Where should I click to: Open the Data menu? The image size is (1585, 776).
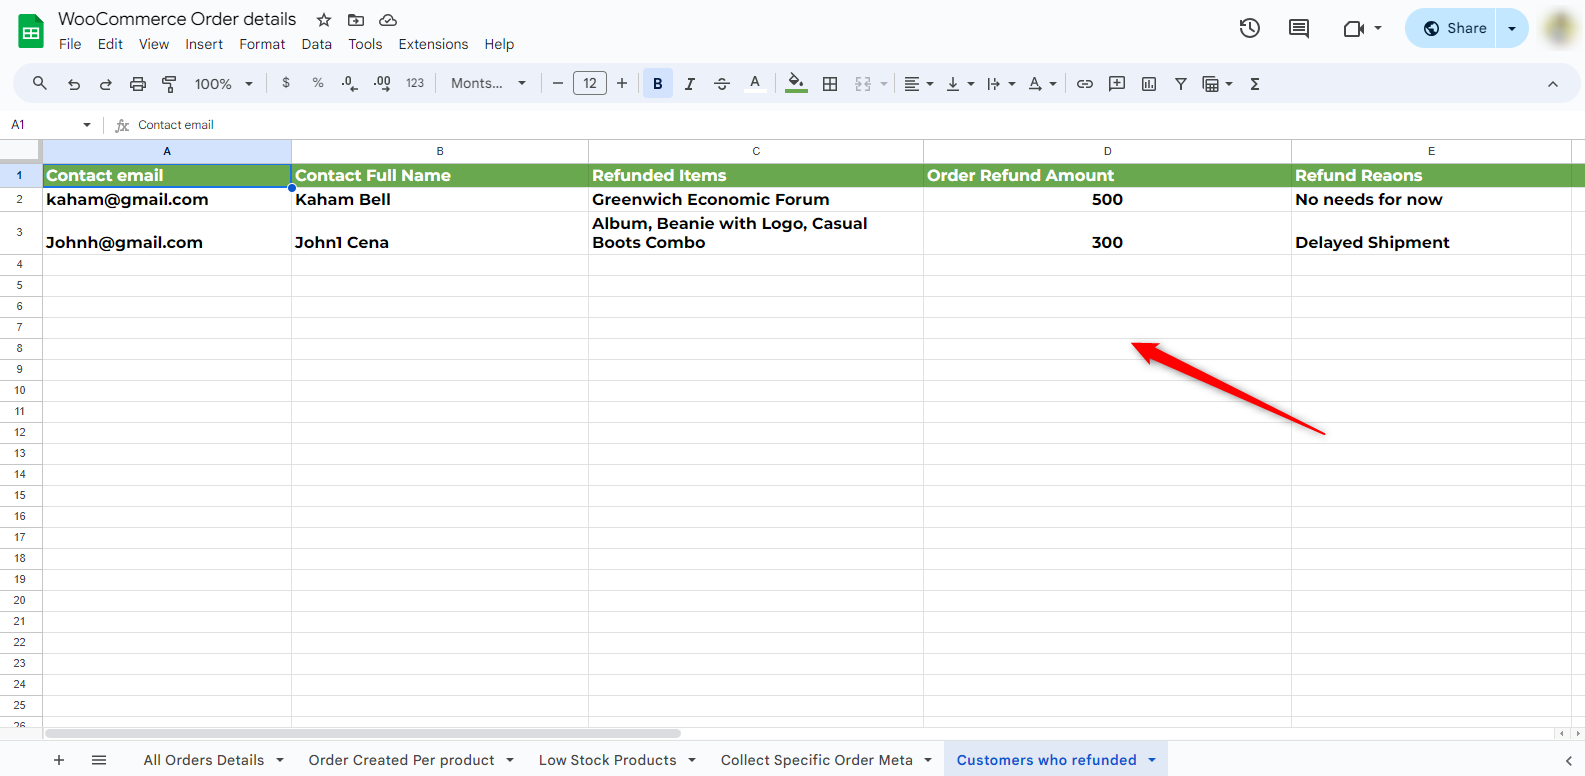(x=317, y=44)
